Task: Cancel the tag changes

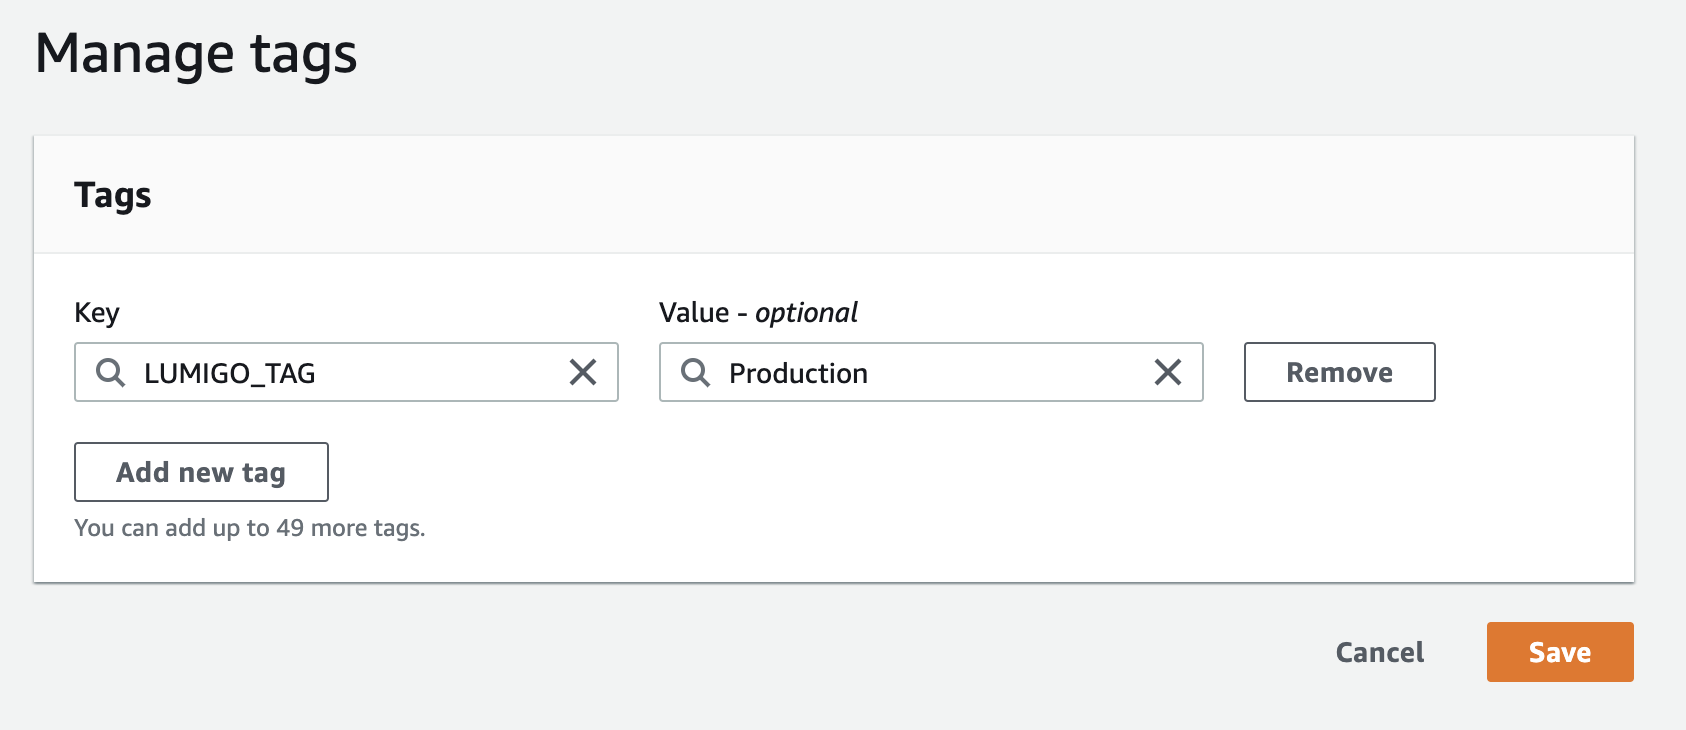Action: (1379, 652)
